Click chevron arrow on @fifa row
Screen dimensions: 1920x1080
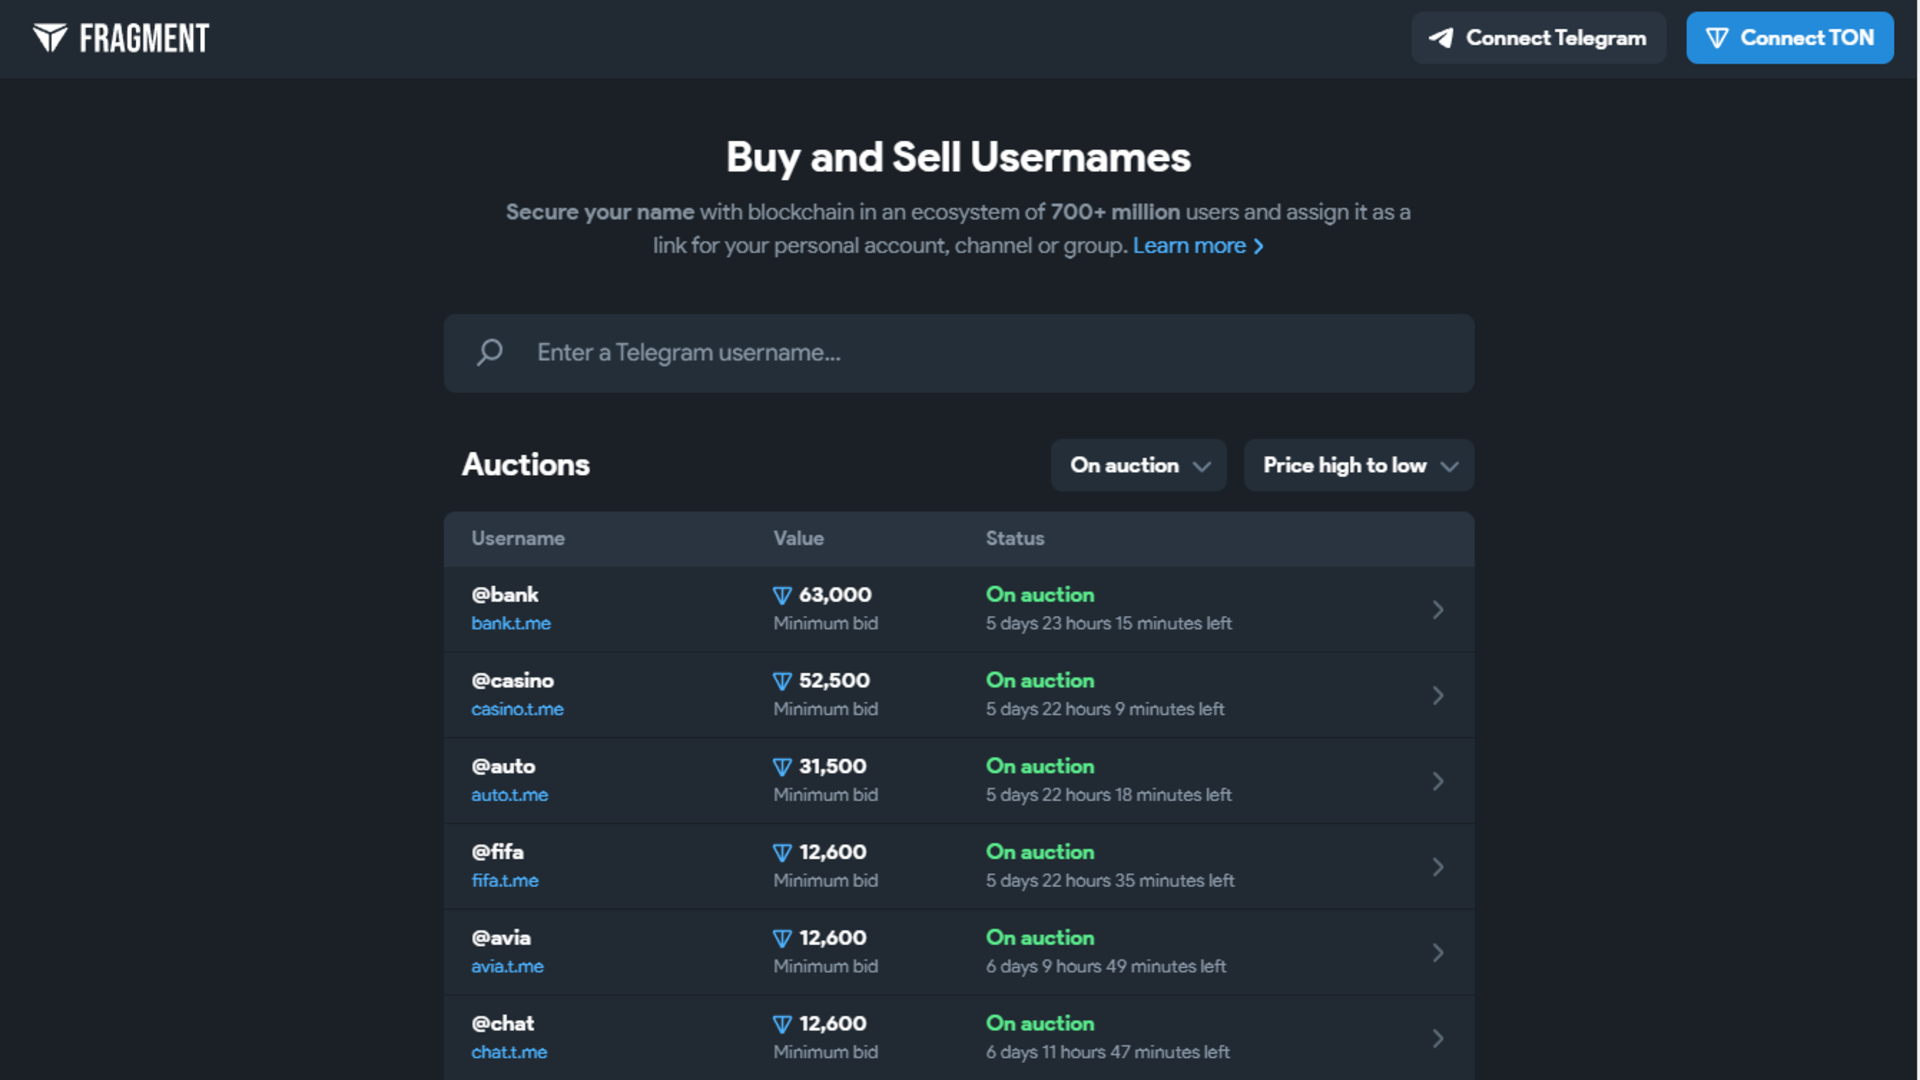(x=1437, y=867)
